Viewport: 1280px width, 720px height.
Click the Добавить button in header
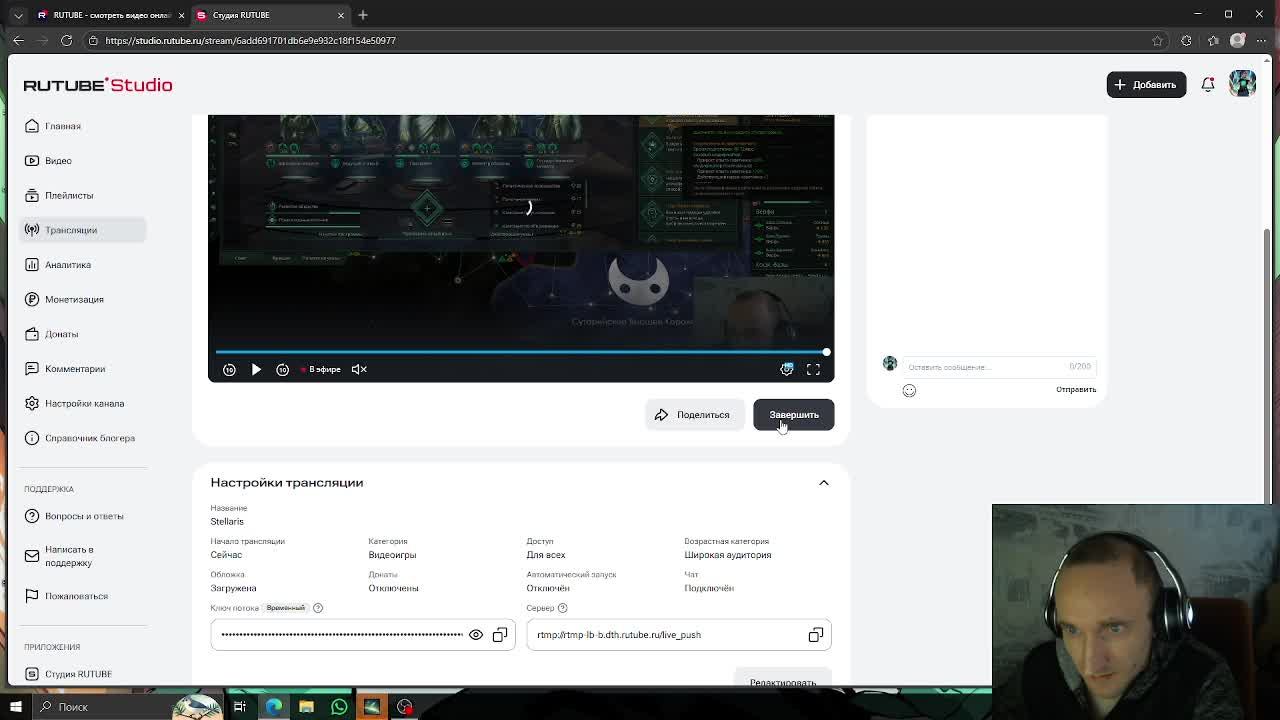(1146, 85)
